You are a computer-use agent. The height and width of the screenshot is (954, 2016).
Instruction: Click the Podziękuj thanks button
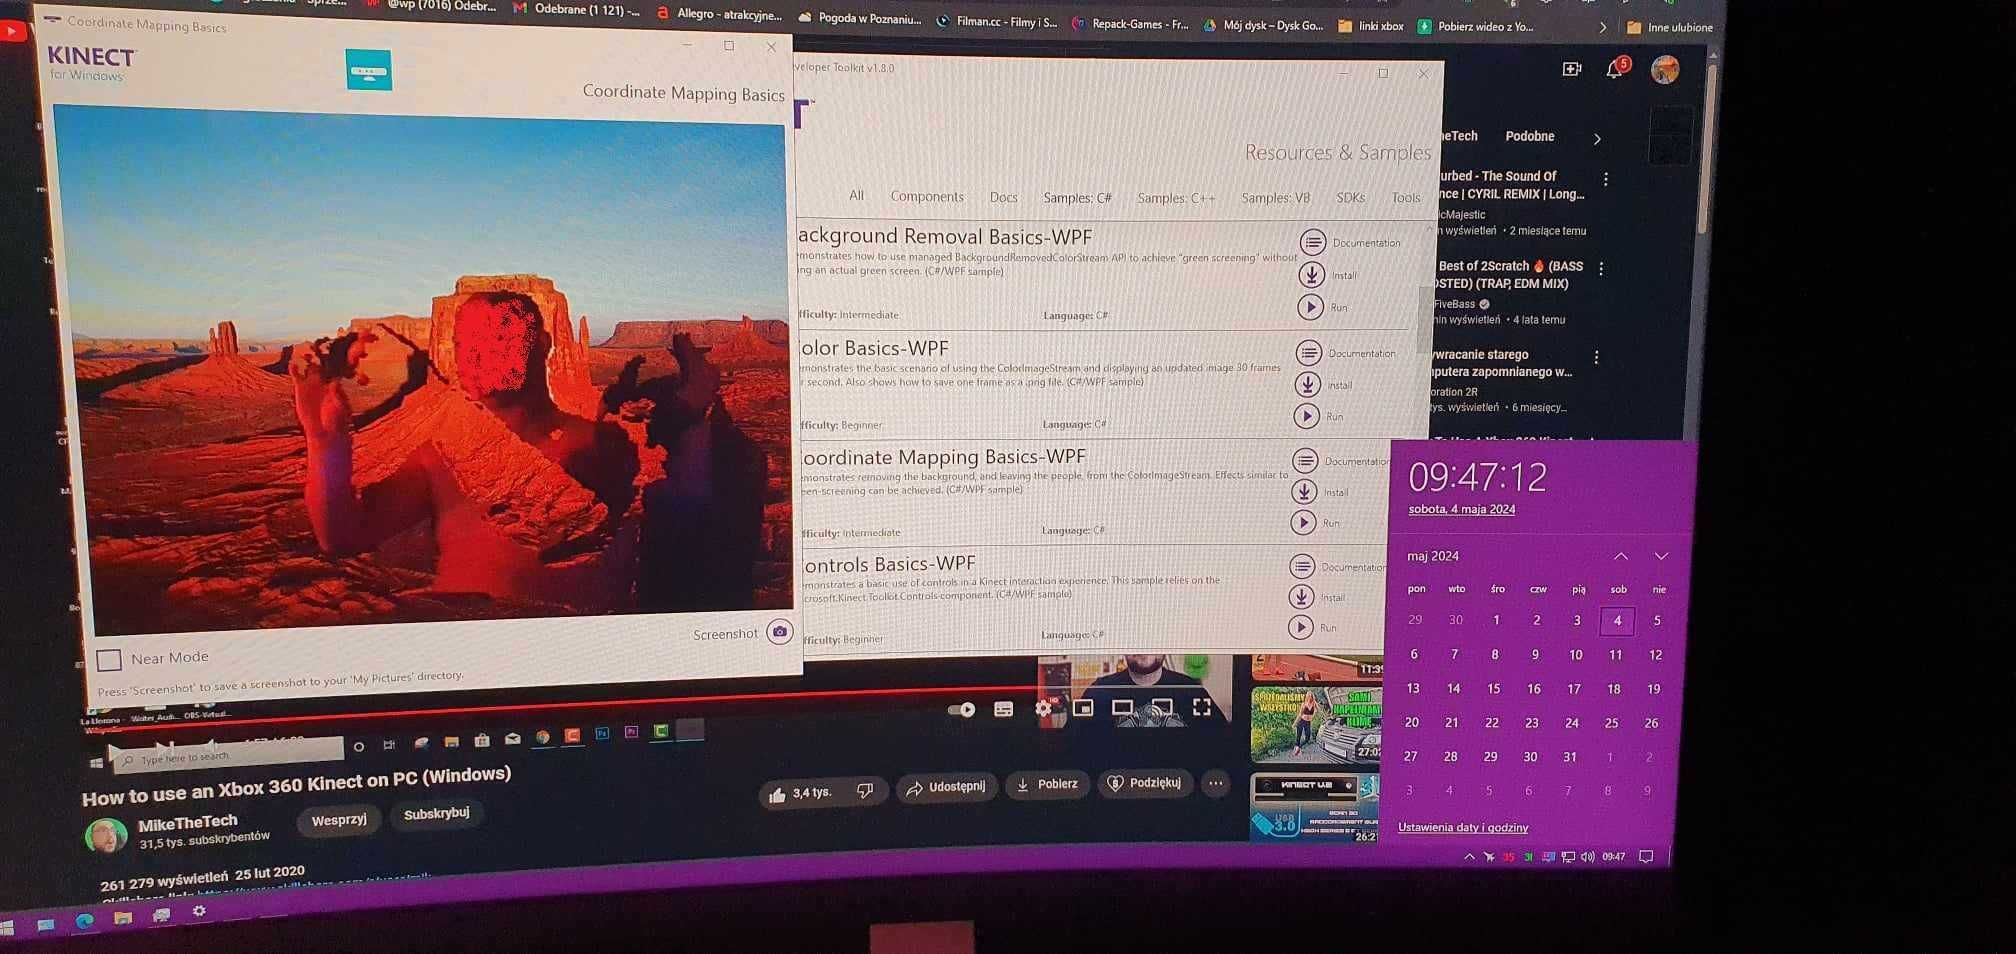1144,783
